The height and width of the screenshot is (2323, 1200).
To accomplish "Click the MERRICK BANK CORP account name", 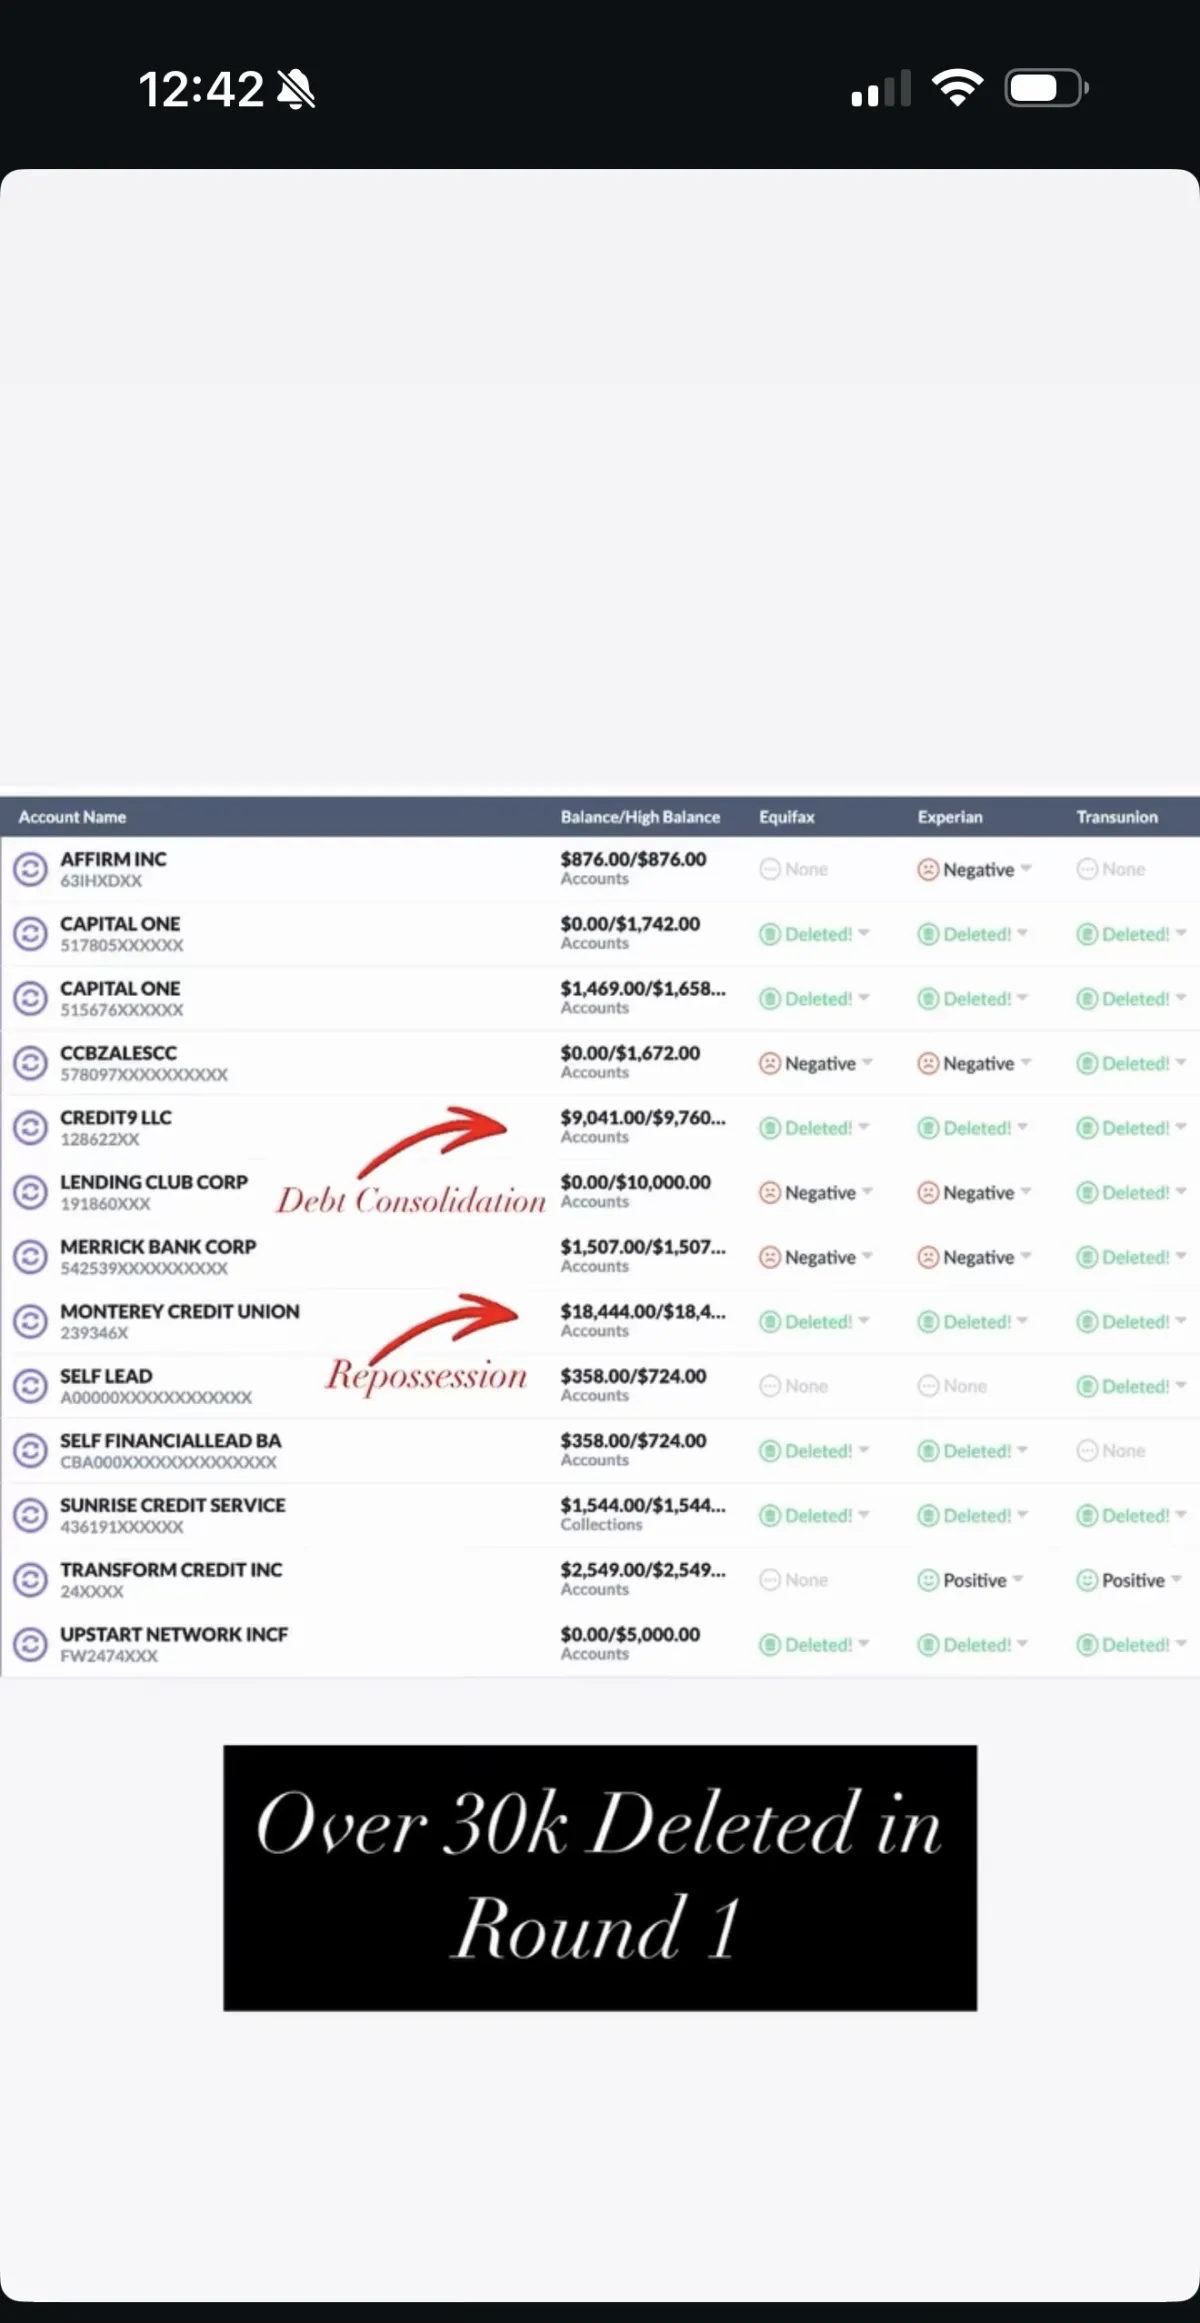I will [x=158, y=1246].
